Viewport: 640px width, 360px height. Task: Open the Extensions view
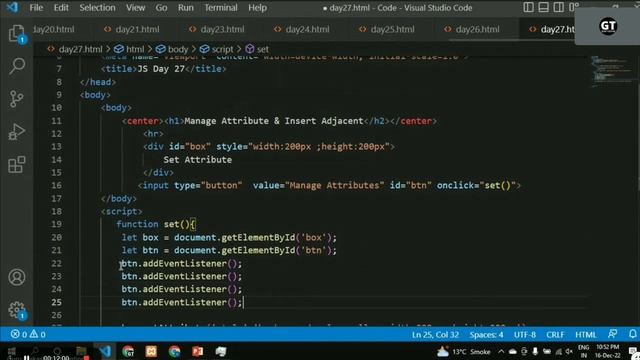[16, 164]
